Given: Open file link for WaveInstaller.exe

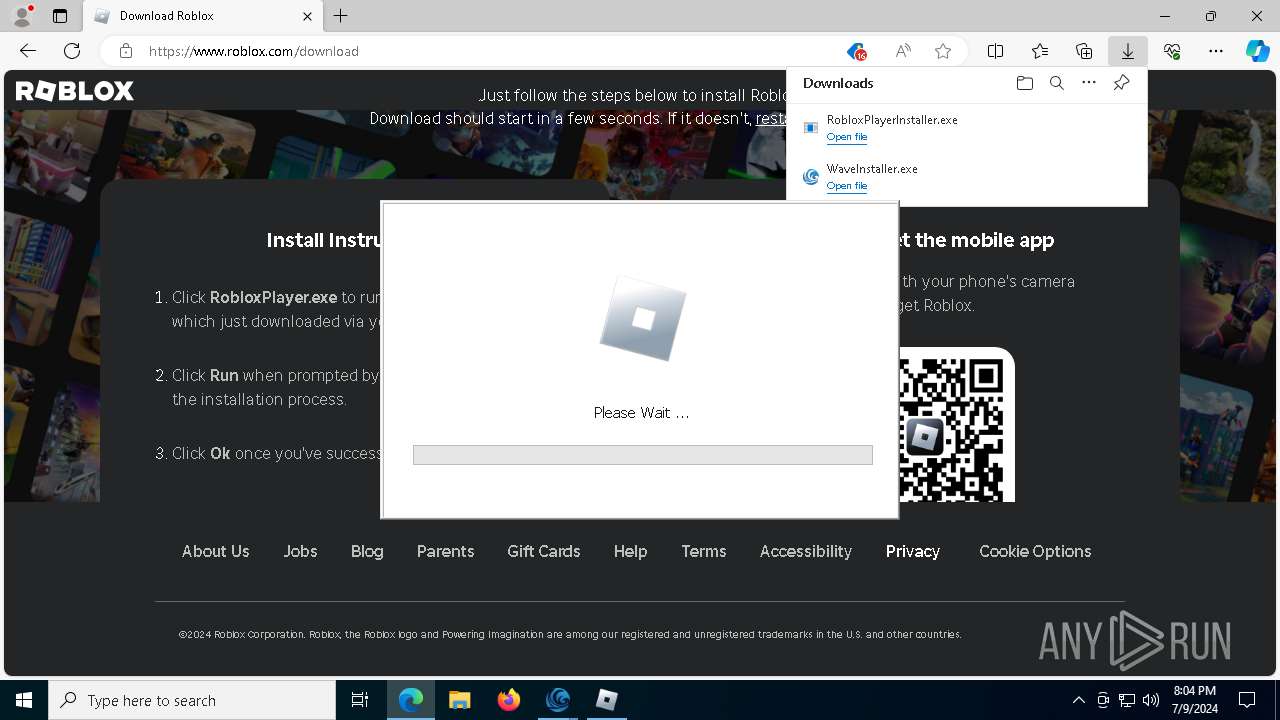Looking at the screenshot, I should [x=847, y=186].
